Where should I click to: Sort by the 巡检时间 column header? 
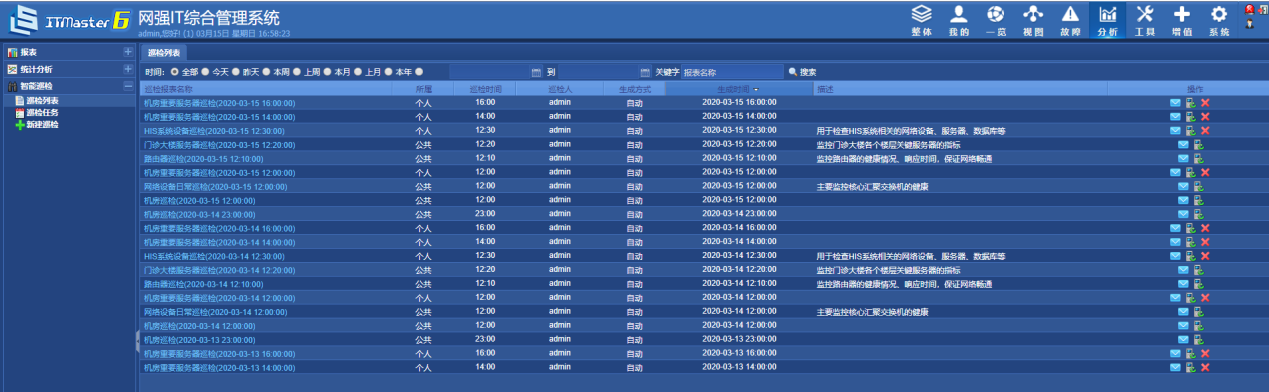(x=485, y=89)
